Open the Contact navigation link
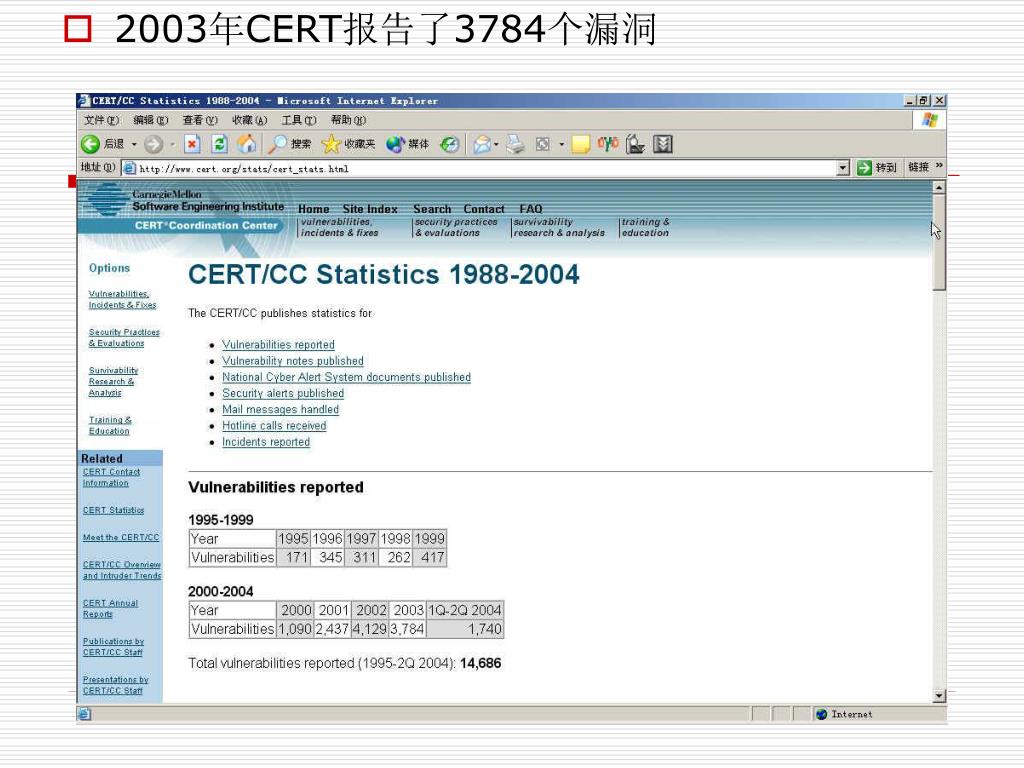The image size is (1024, 768). (x=484, y=209)
